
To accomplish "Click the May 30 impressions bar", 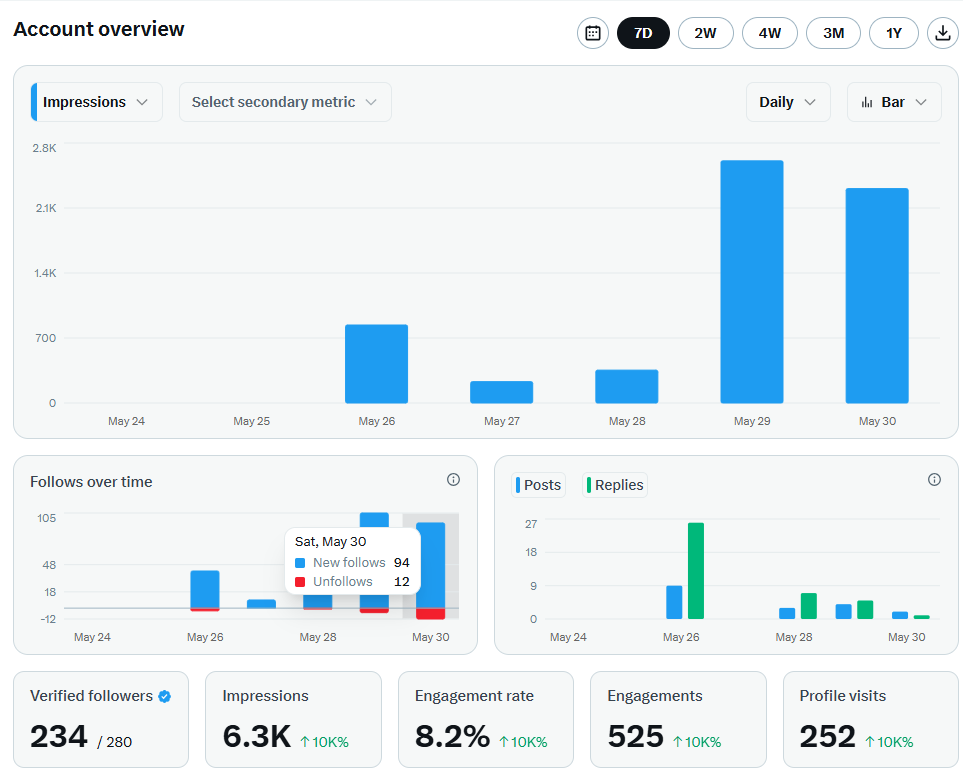I will pyautogui.click(x=877, y=296).
